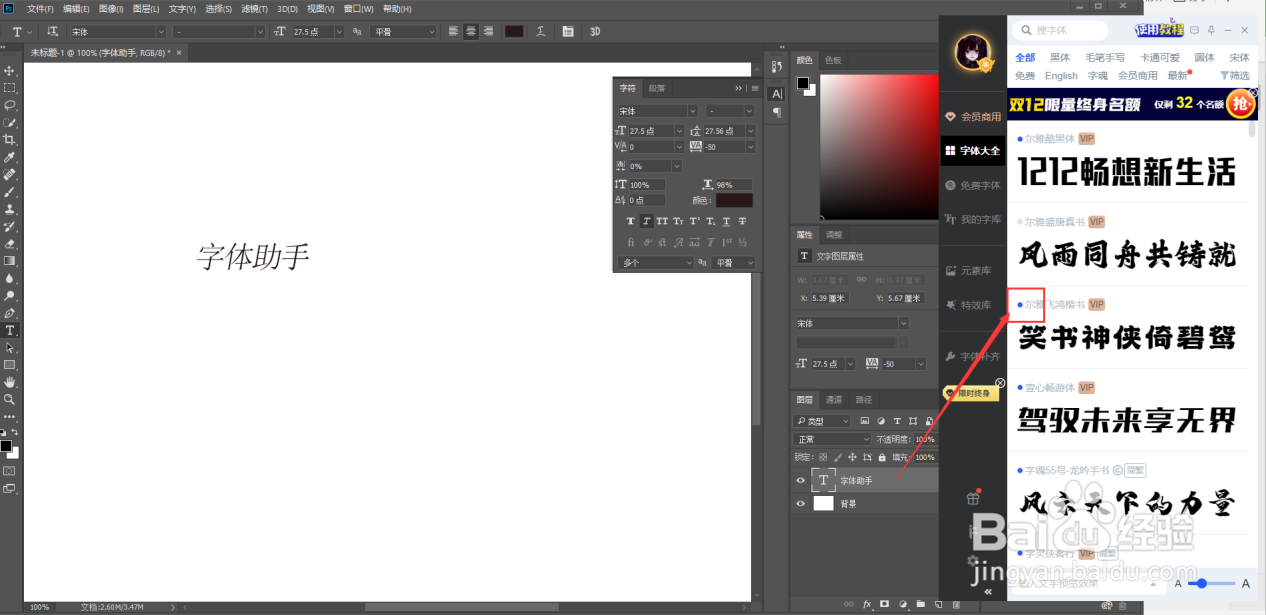1266x615 pixels.
Task: Toggle character and paragraph panels button
Action: (x=568, y=32)
